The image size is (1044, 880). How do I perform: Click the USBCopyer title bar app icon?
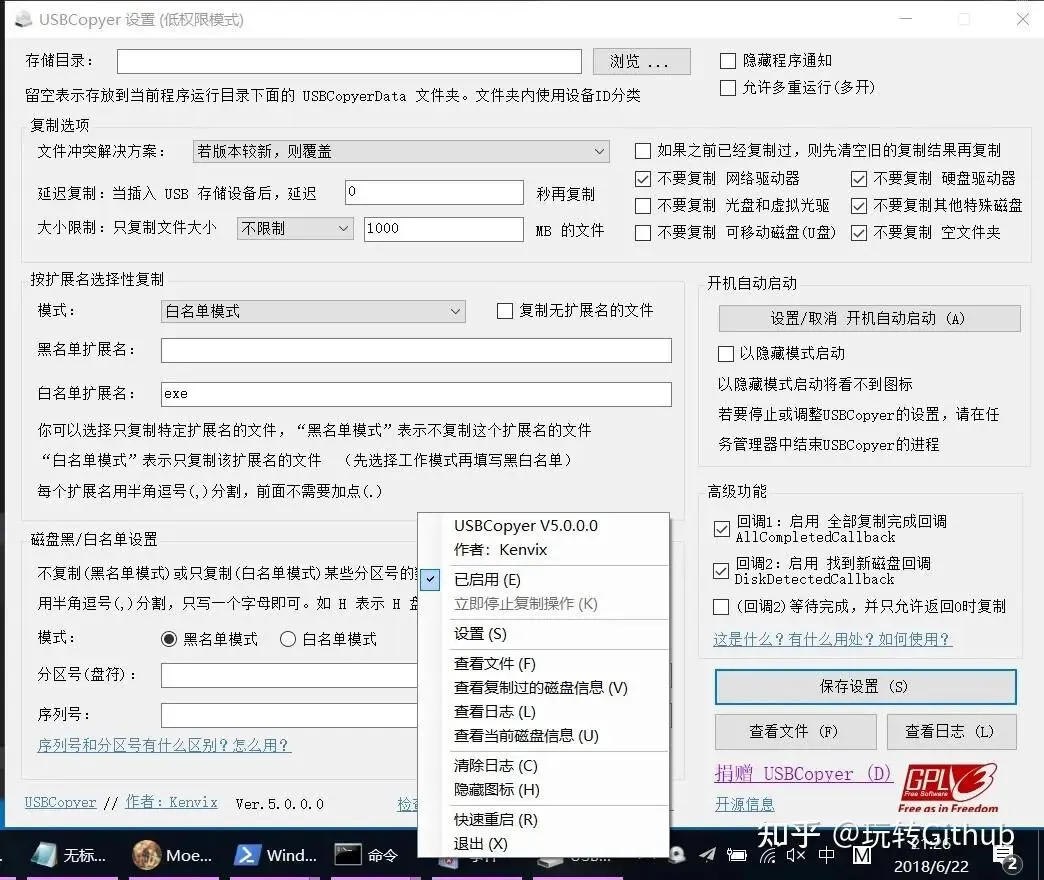point(23,19)
